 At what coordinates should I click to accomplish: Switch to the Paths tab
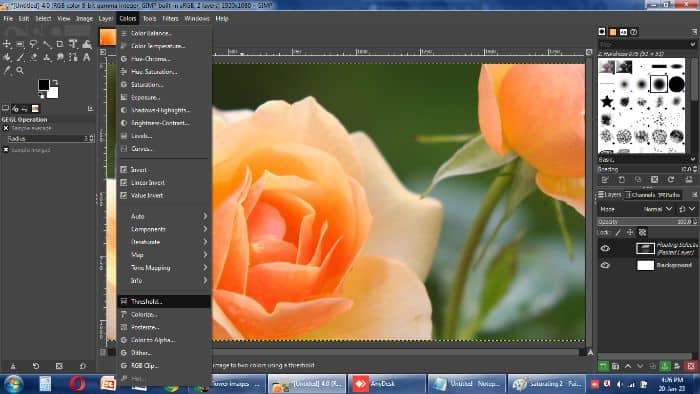tap(669, 195)
